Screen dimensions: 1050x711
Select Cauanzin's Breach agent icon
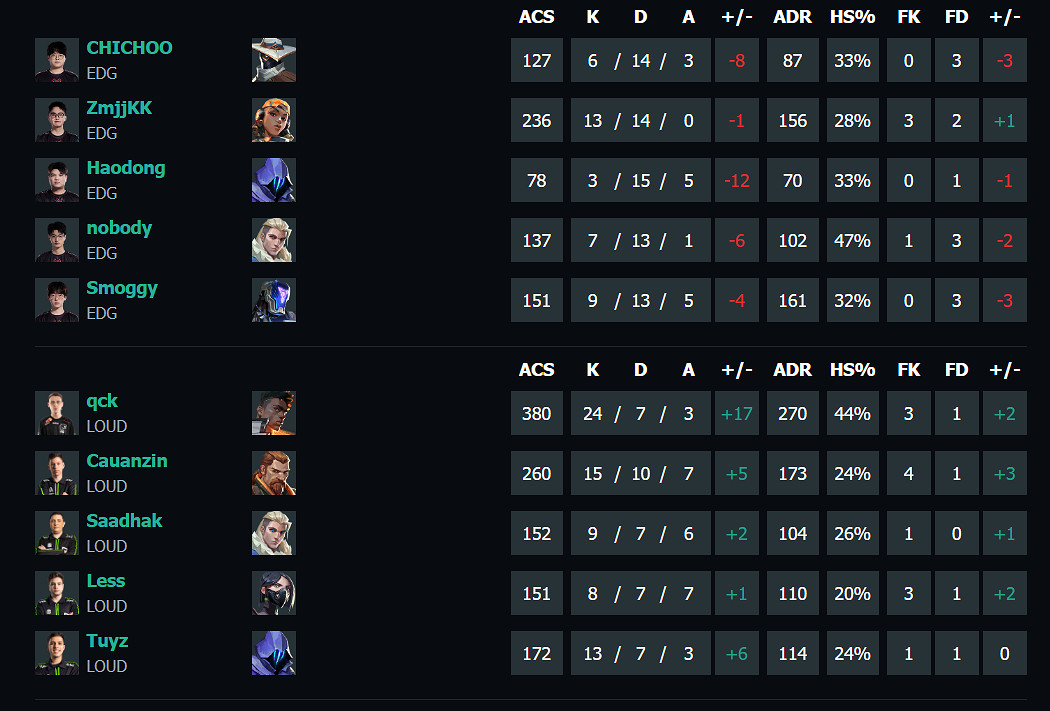[273, 473]
